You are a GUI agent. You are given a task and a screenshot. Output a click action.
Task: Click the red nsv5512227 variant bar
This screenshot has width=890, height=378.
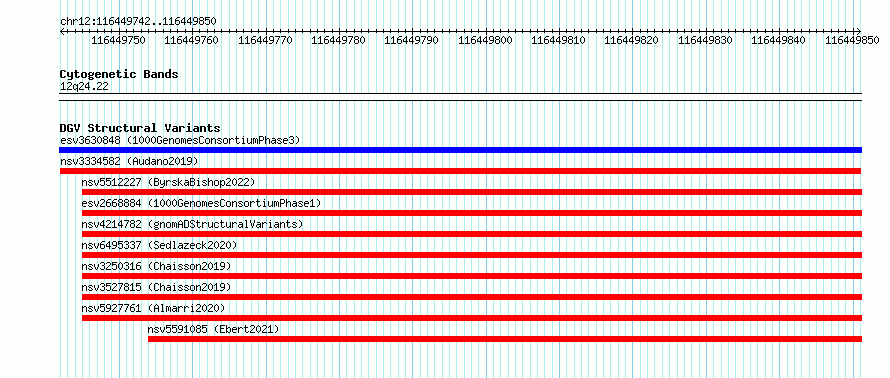coord(472,192)
